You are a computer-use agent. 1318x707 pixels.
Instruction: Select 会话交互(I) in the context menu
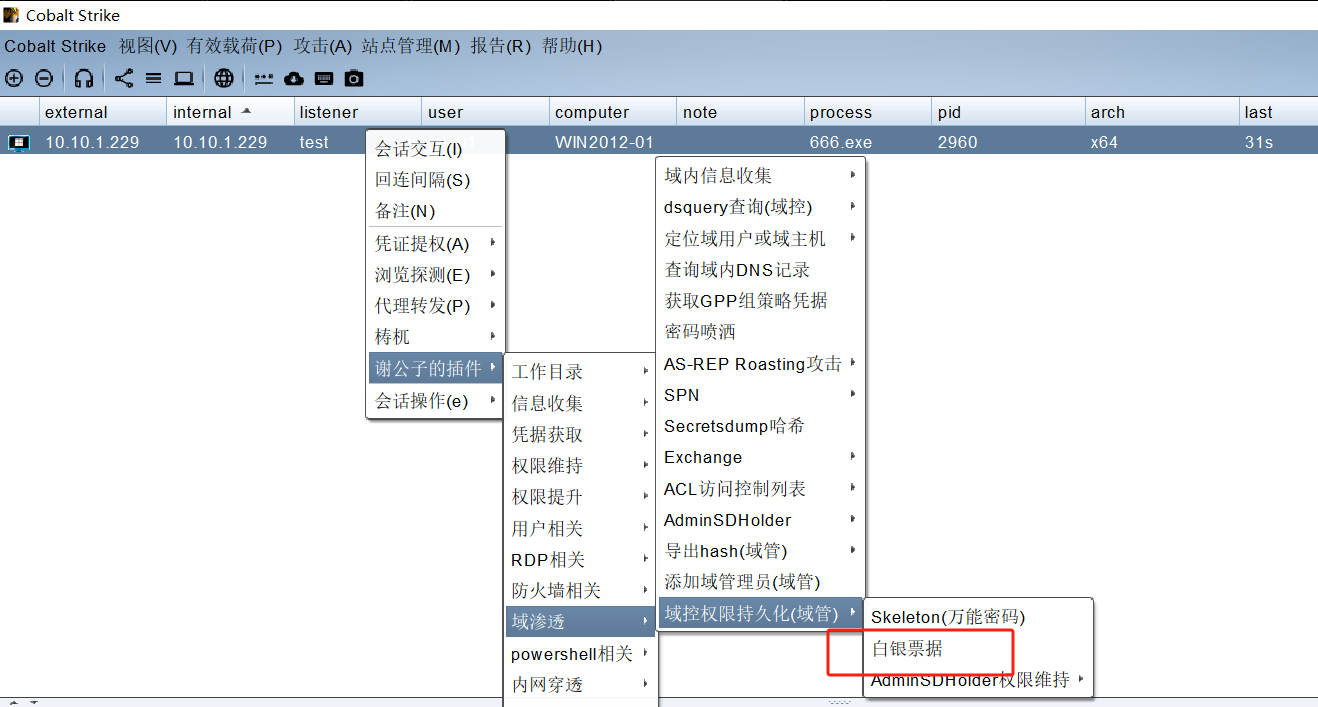[x=436, y=149]
